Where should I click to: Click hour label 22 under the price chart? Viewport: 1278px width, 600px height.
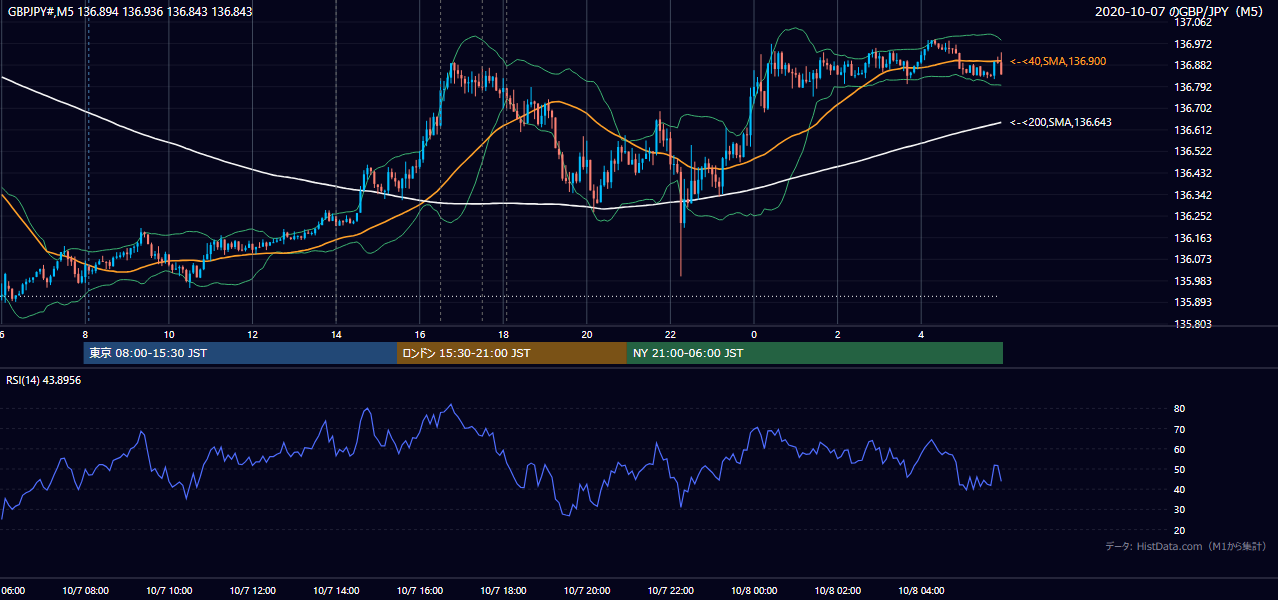[x=670, y=334]
